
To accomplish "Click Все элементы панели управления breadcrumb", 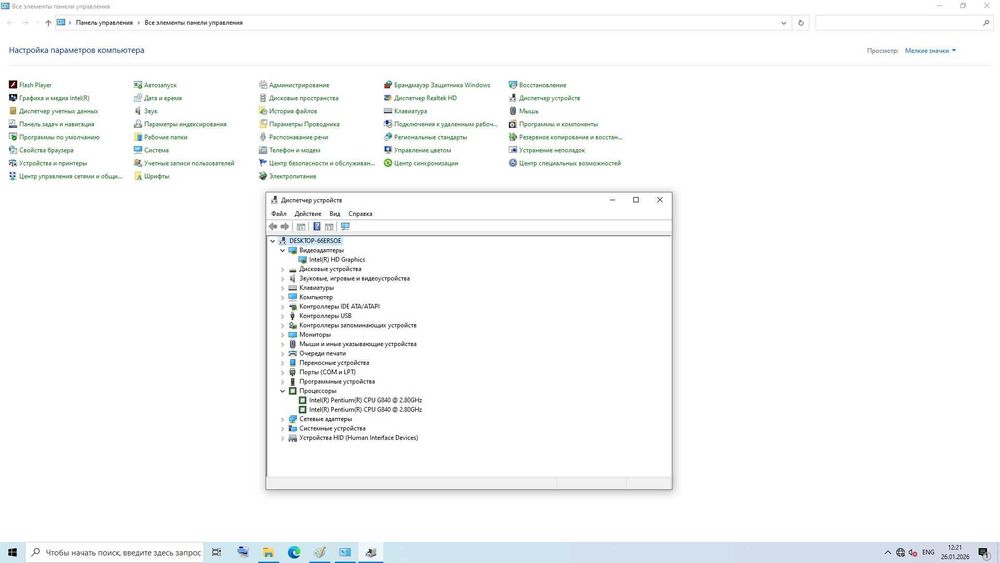I will [x=193, y=23].
